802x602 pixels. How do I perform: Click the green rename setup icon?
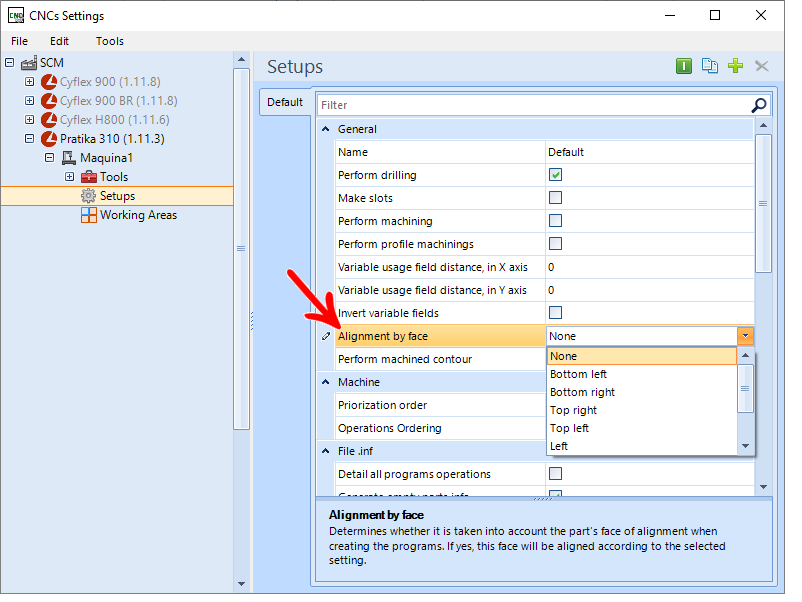684,66
